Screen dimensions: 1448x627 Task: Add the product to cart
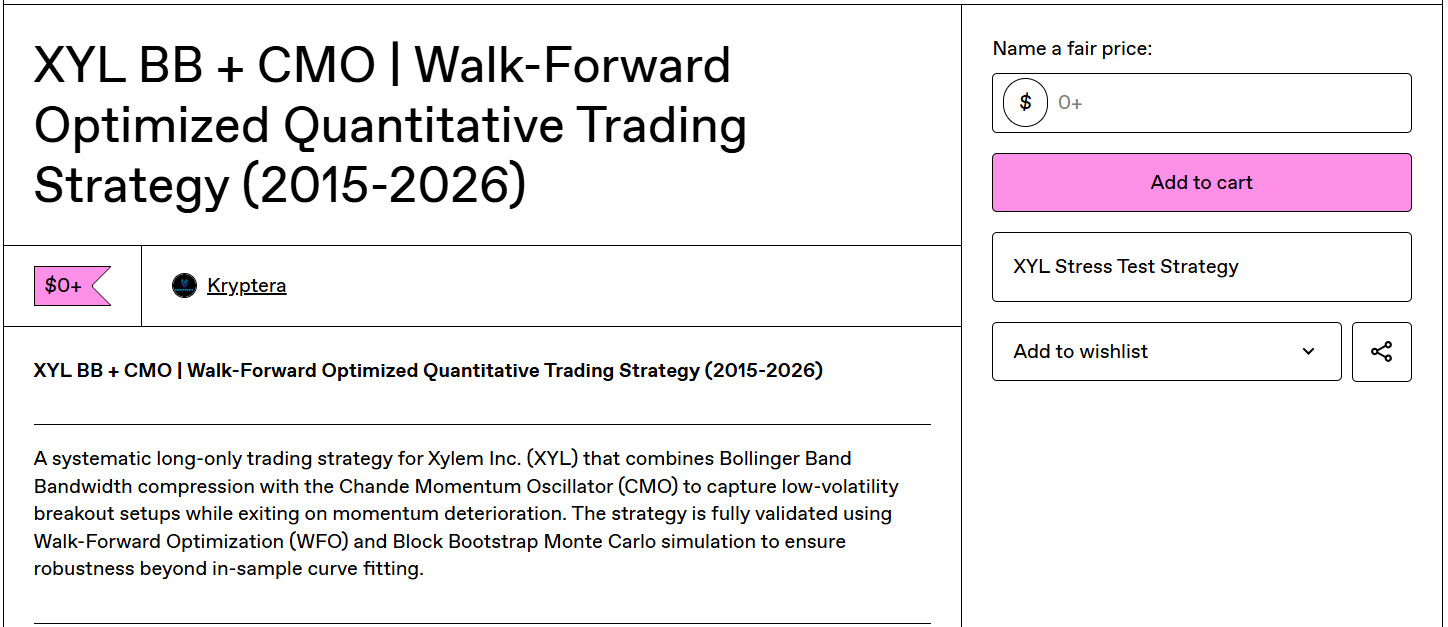(1201, 182)
